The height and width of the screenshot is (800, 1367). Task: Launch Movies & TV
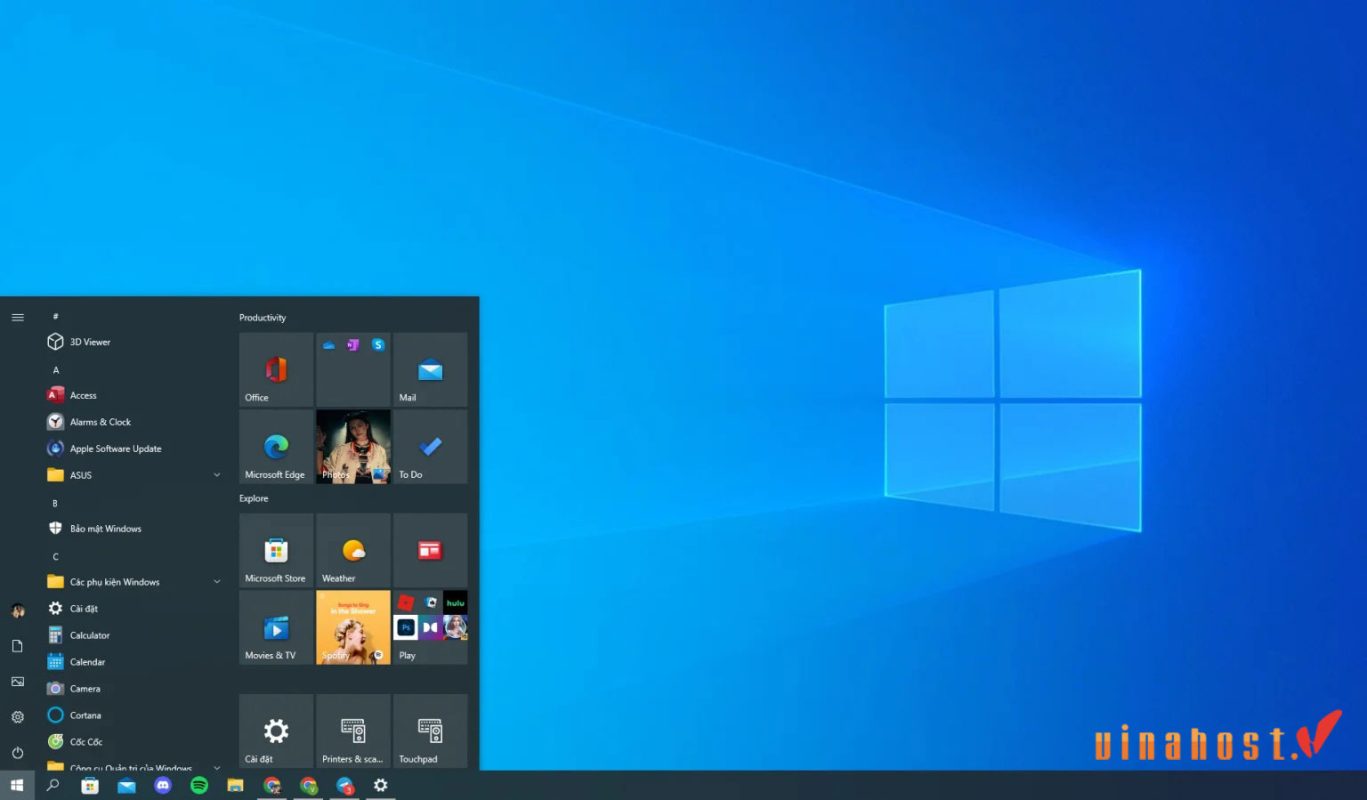(275, 628)
